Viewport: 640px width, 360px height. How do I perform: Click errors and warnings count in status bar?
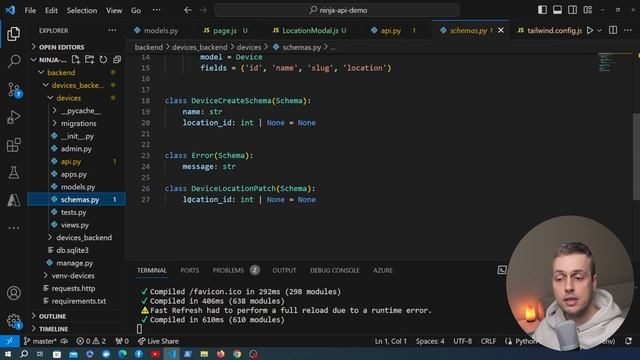click(91, 341)
